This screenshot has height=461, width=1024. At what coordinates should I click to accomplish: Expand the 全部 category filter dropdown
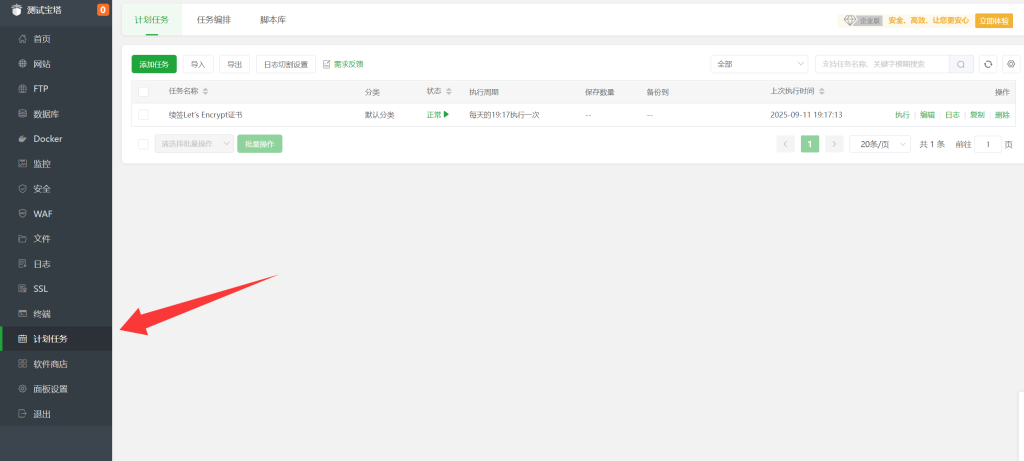(758, 64)
